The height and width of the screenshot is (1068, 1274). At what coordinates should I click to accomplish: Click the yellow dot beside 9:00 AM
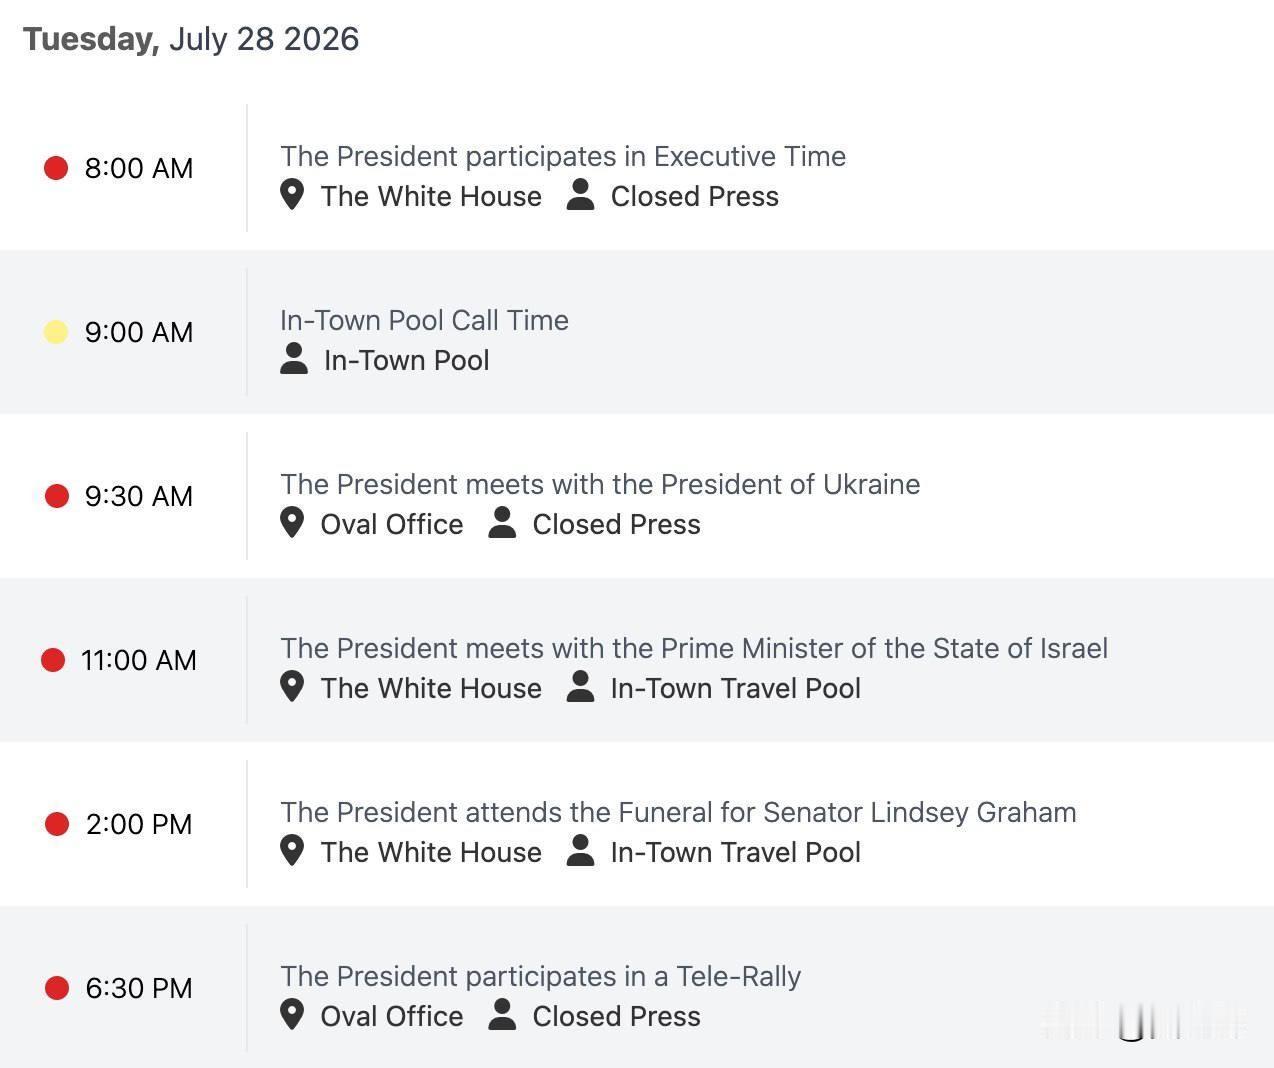[56, 332]
